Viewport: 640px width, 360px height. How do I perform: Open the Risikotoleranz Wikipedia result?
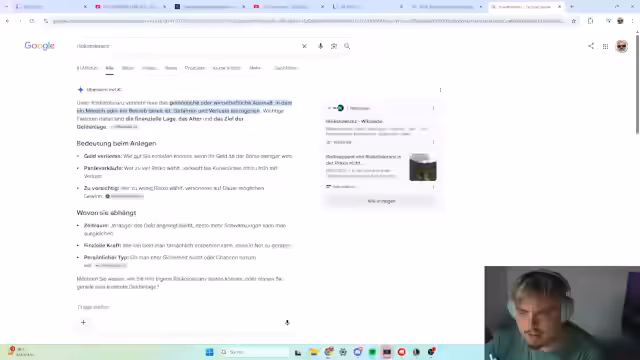click(354, 121)
